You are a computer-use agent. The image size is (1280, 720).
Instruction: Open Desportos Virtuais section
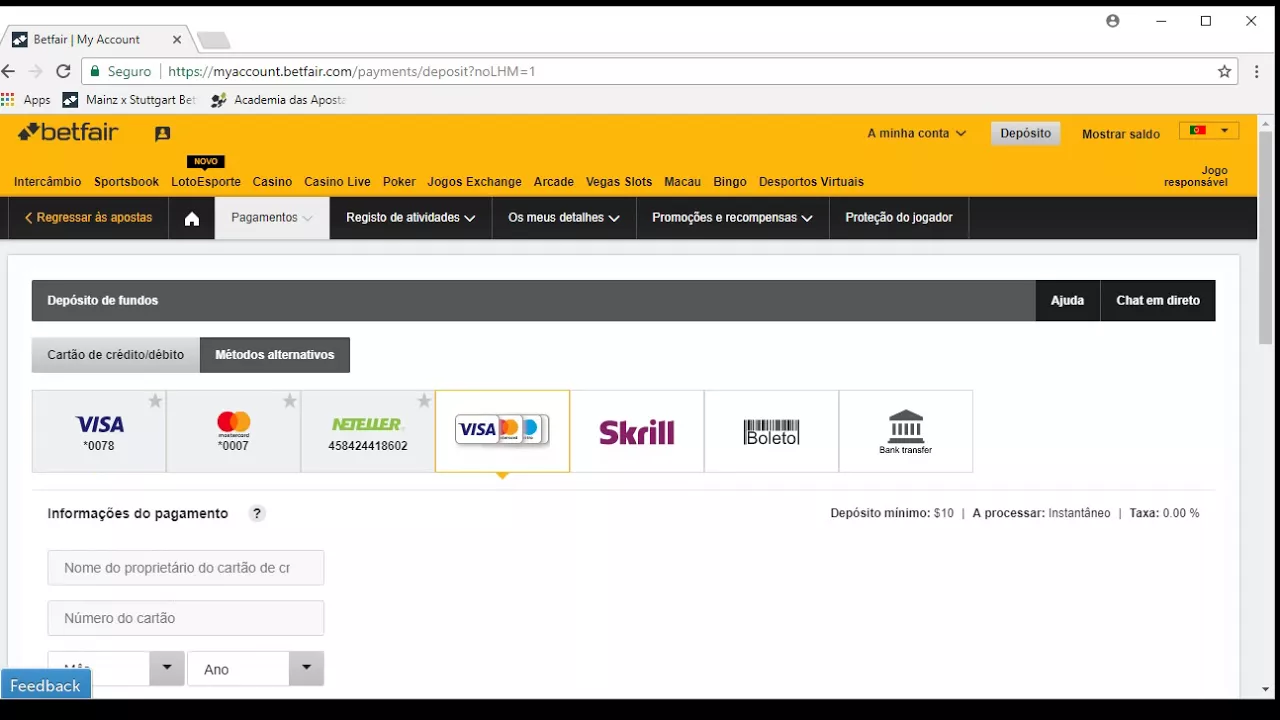coord(811,182)
